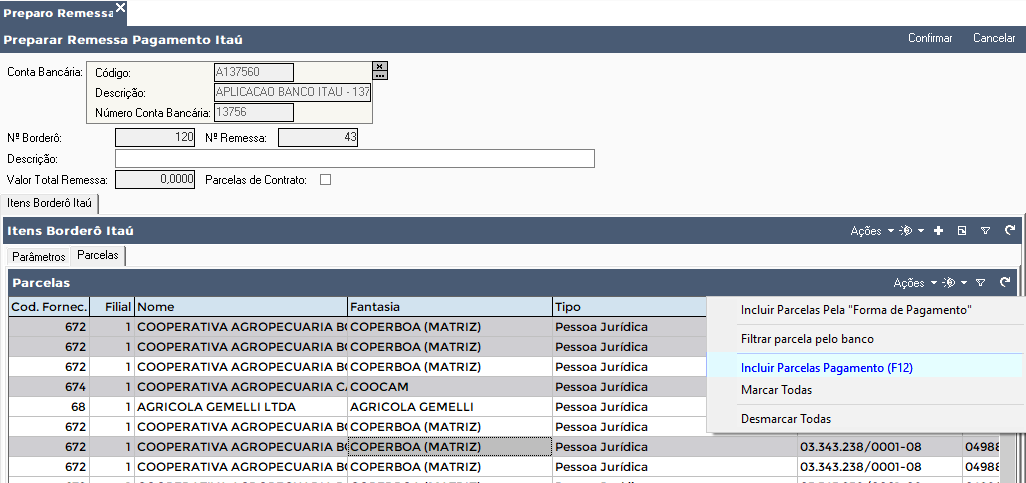The height and width of the screenshot is (483, 1026).
Task: Sort by the Fantasia column header
Action: (x=450, y=307)
